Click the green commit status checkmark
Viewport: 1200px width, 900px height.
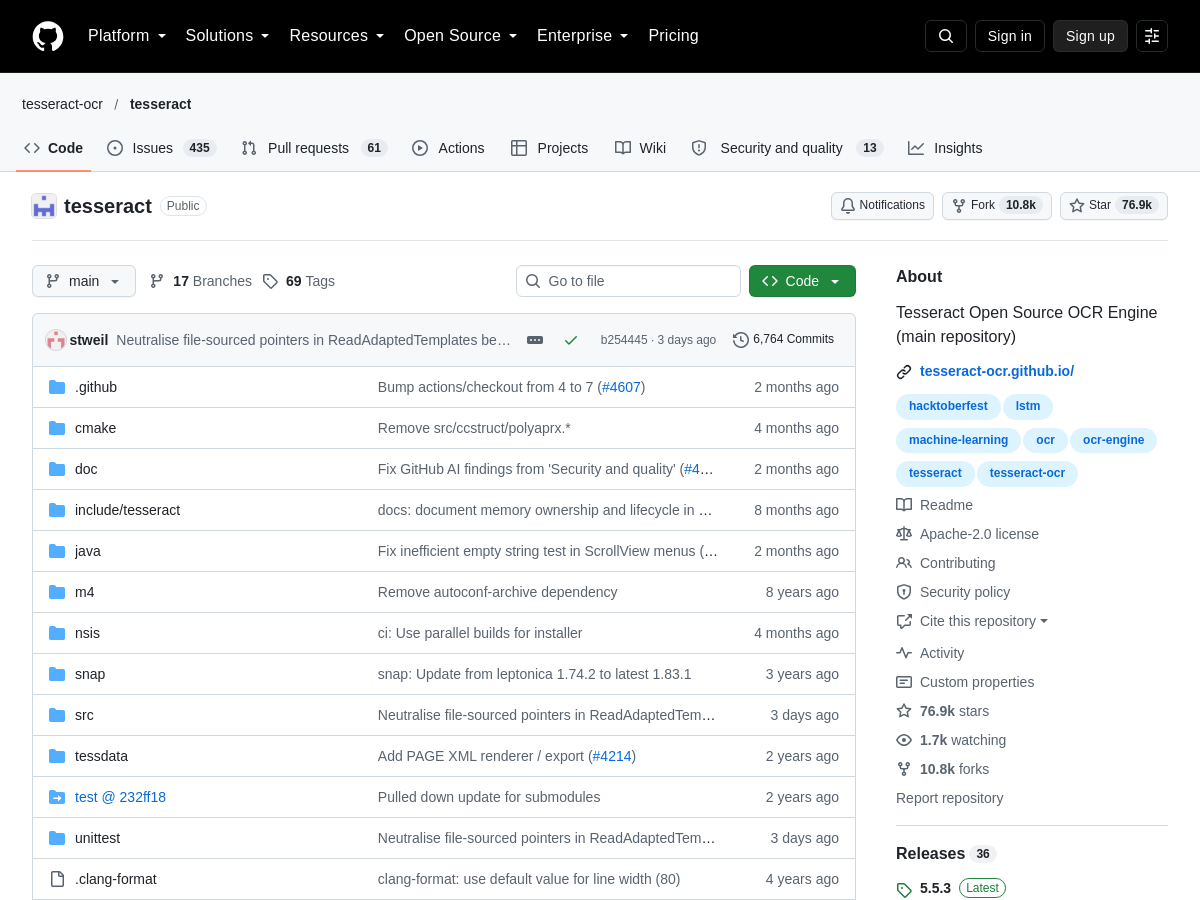[571, 340]
